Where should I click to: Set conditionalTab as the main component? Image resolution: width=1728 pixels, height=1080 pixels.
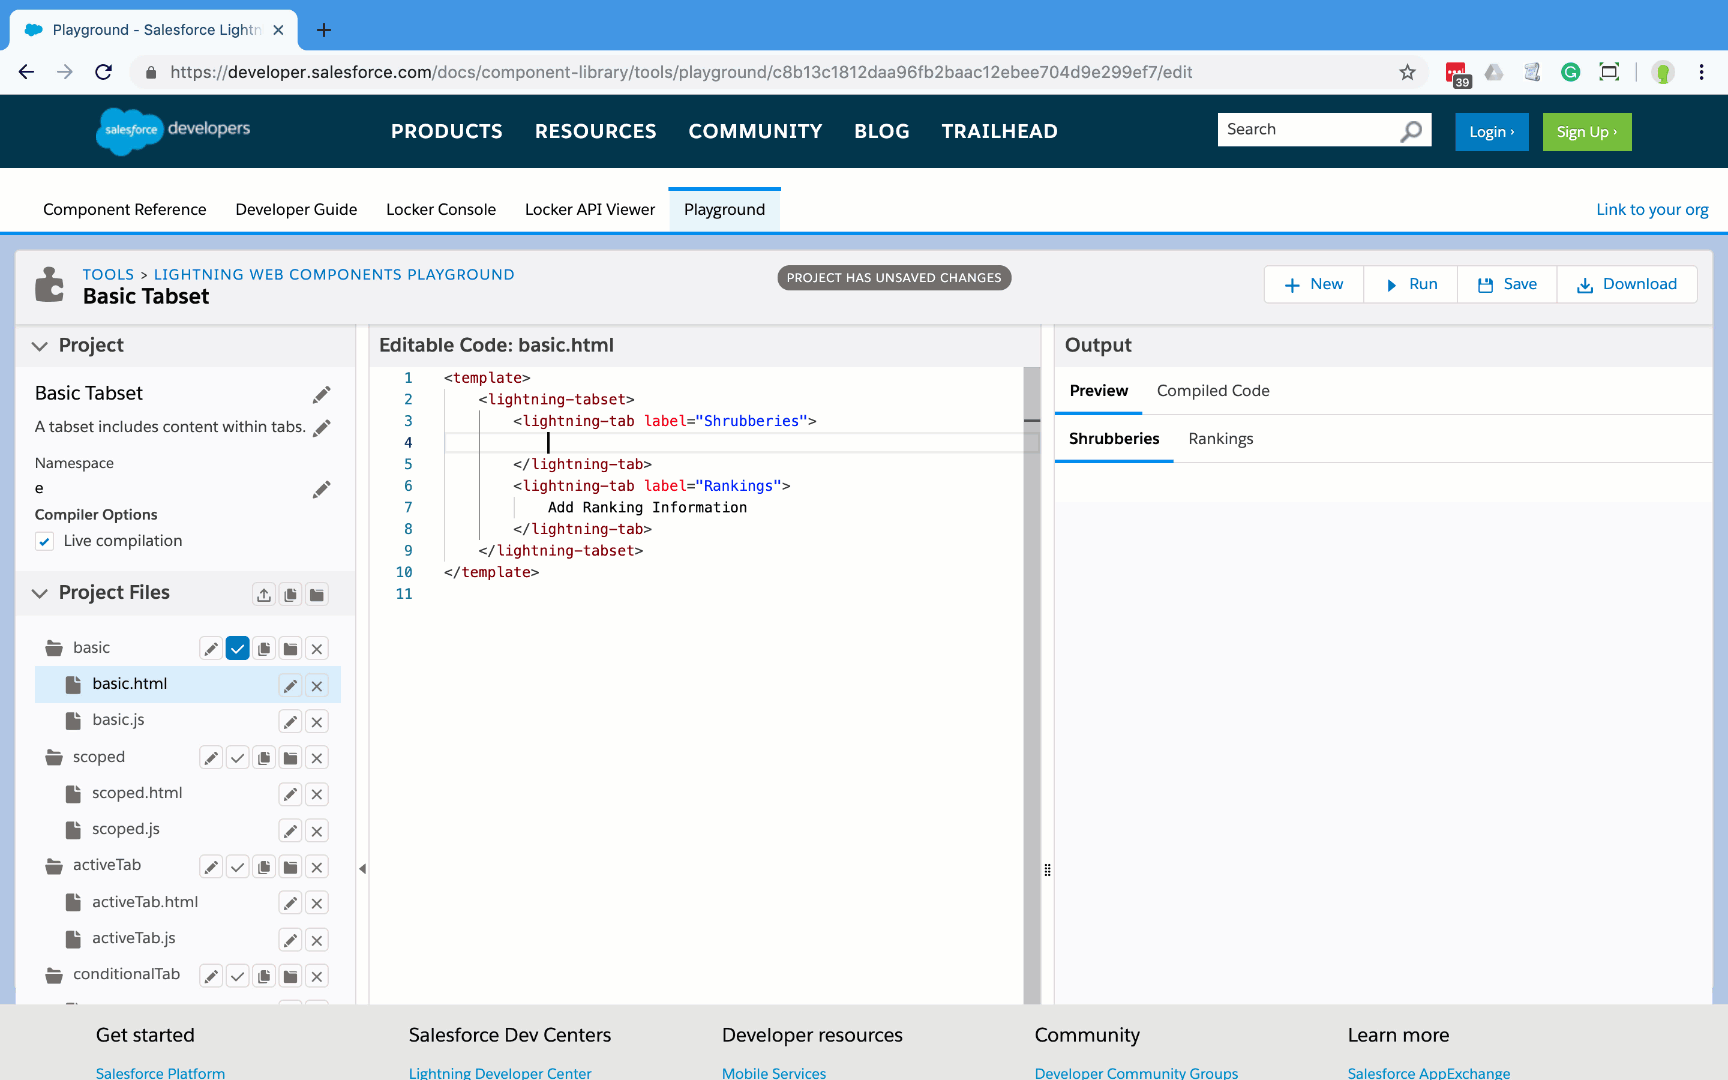tap(237, 976)
